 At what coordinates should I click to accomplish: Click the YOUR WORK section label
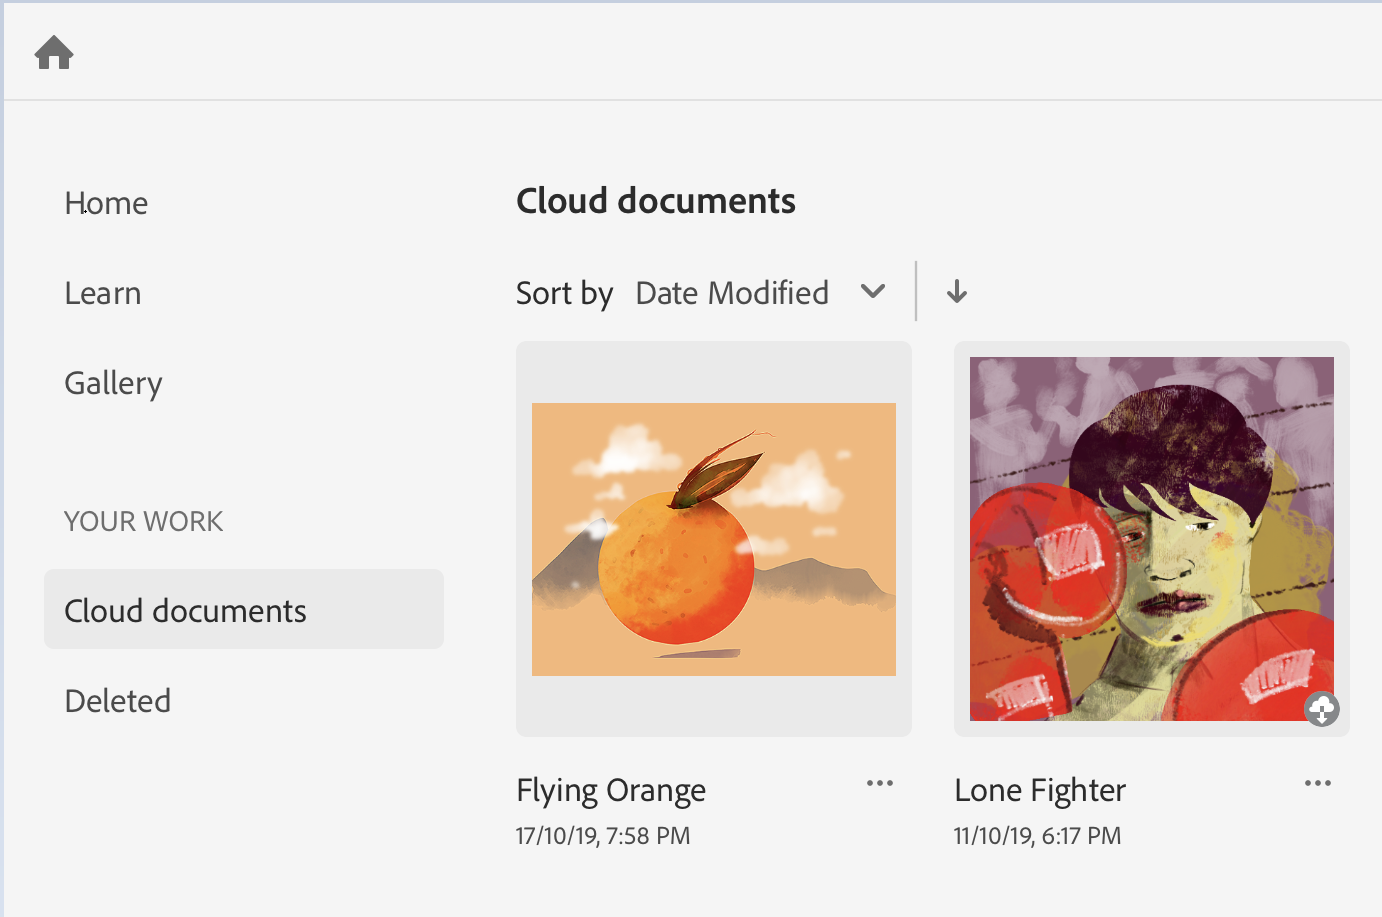tap(144, 521)
